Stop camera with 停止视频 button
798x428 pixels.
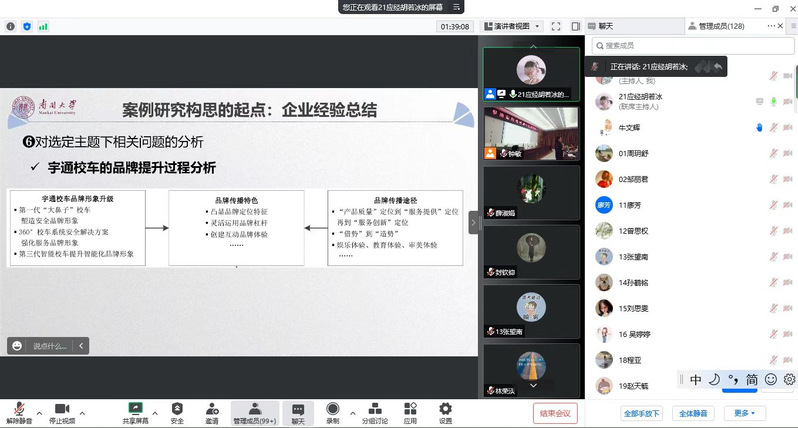click(62, 412)
